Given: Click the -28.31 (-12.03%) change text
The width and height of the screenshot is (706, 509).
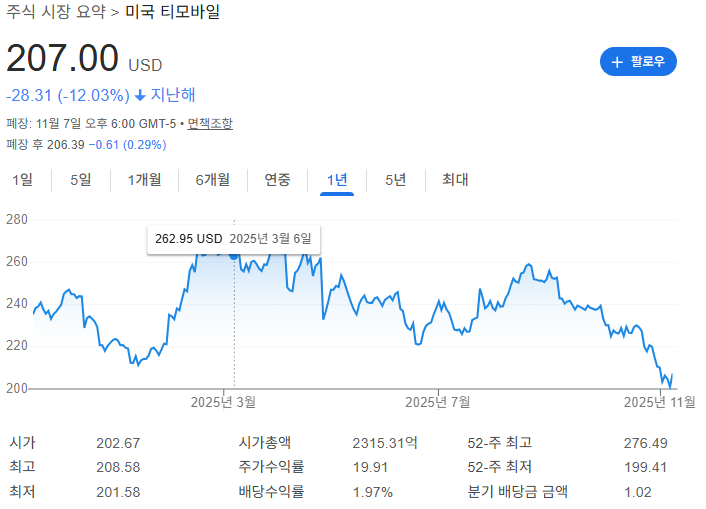Looking at the screenshot, I should pos(68,95).
